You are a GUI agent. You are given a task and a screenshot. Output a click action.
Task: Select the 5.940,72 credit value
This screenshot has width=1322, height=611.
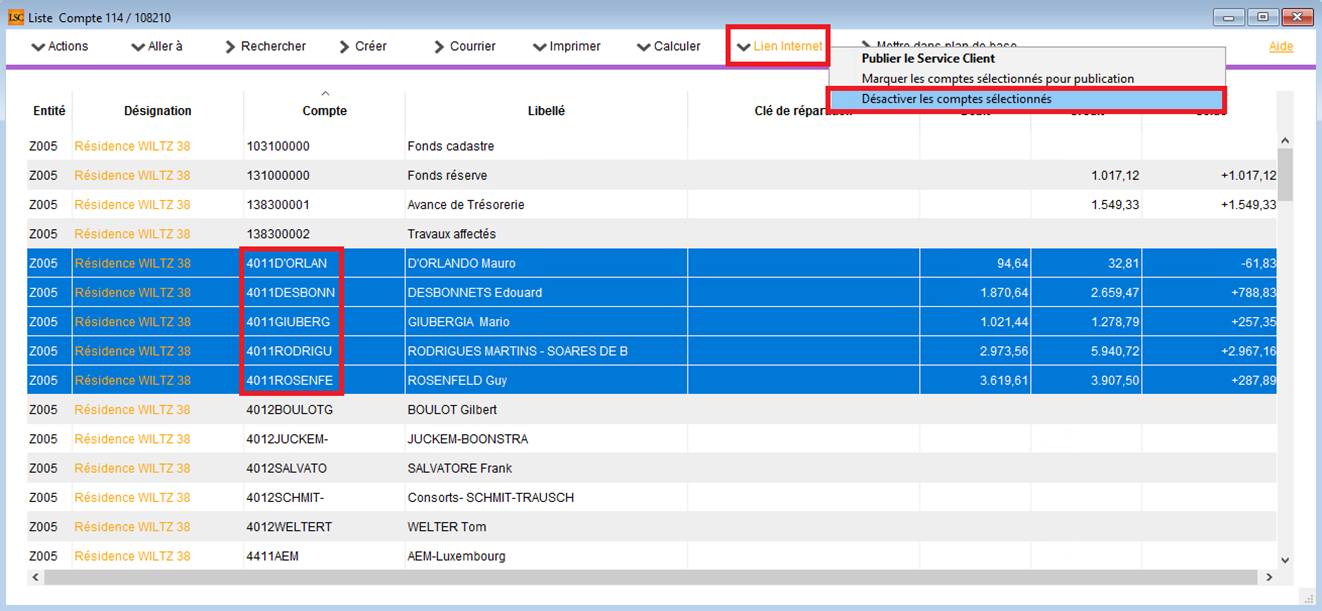click(1114, 351)
